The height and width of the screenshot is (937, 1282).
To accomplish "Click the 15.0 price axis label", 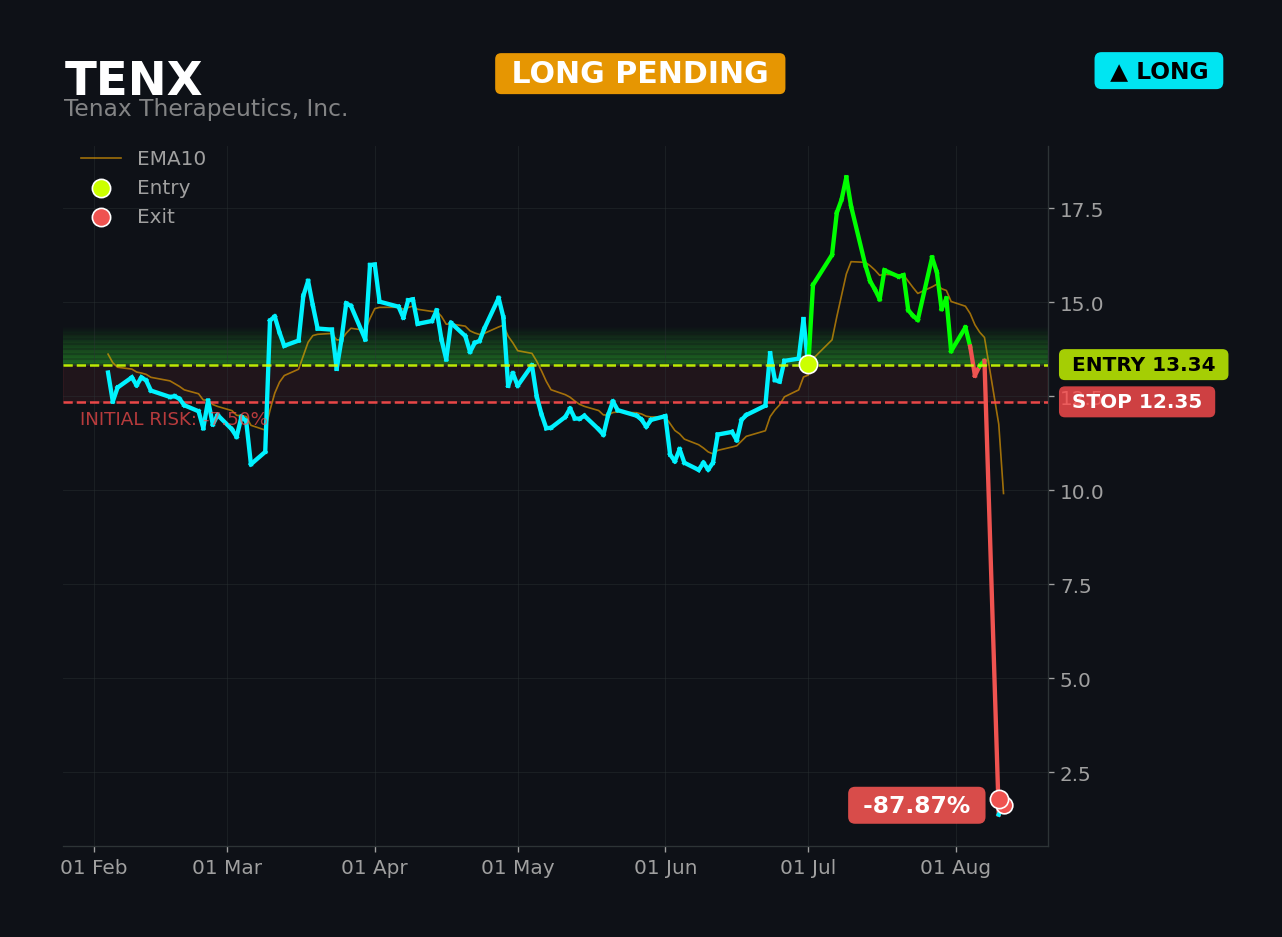I will 1082,304.
